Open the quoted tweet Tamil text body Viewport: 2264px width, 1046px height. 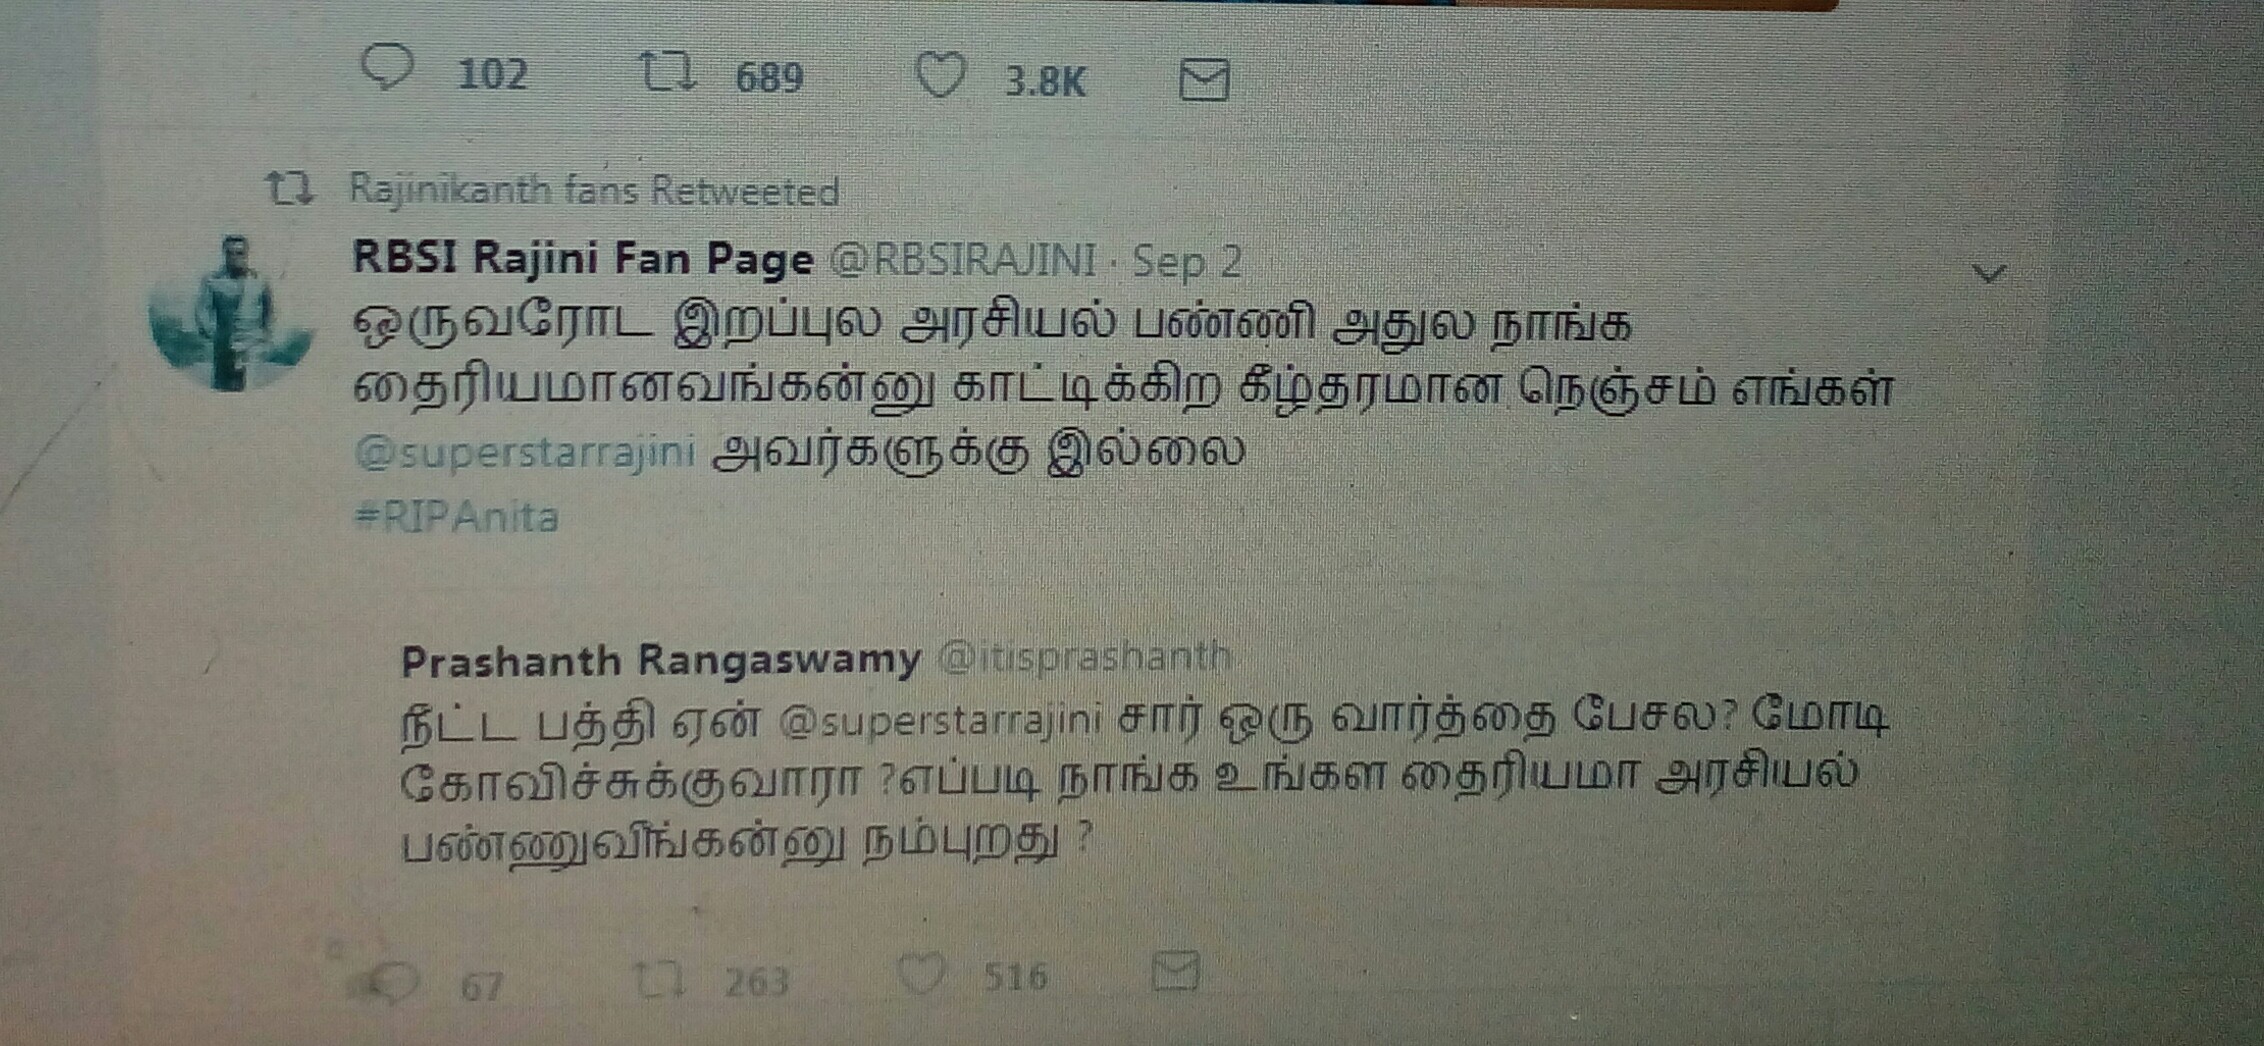[1144, 780]
